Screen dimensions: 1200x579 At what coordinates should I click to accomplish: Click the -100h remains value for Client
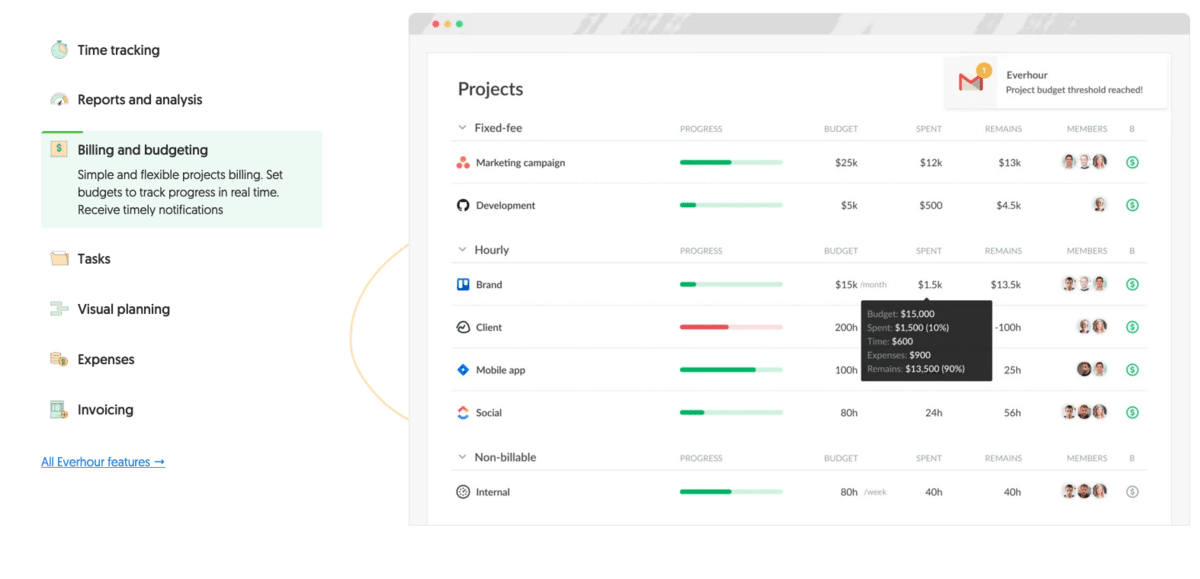1007,327
